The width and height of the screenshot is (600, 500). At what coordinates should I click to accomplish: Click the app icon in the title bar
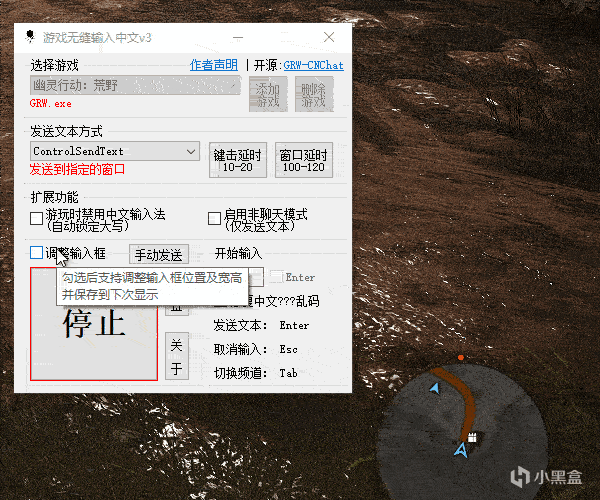(x=30, y=37)
